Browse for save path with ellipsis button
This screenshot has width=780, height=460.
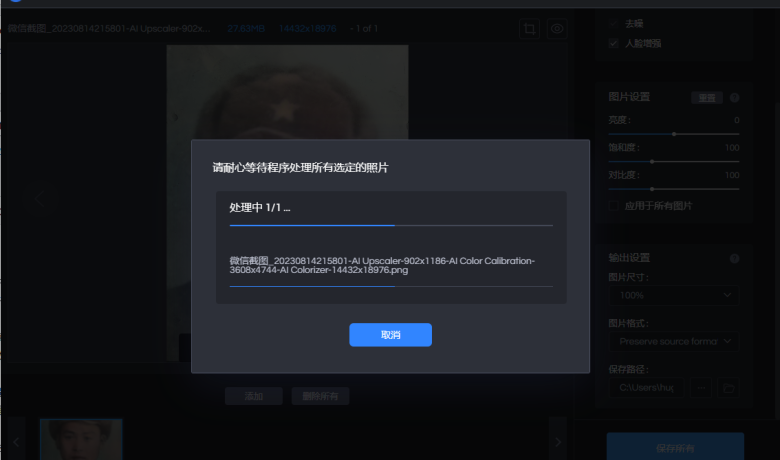pyautogui.click(x=701, y=387)
